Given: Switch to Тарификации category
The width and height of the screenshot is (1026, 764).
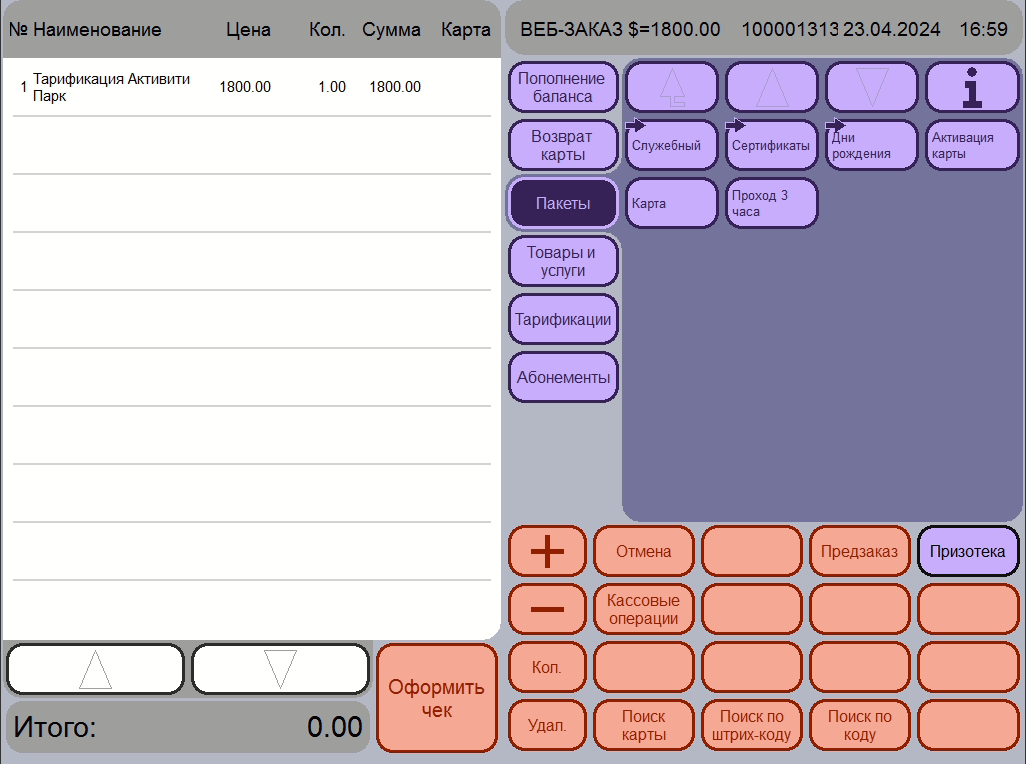Looking at the screenshot, I should pos(563,319).
